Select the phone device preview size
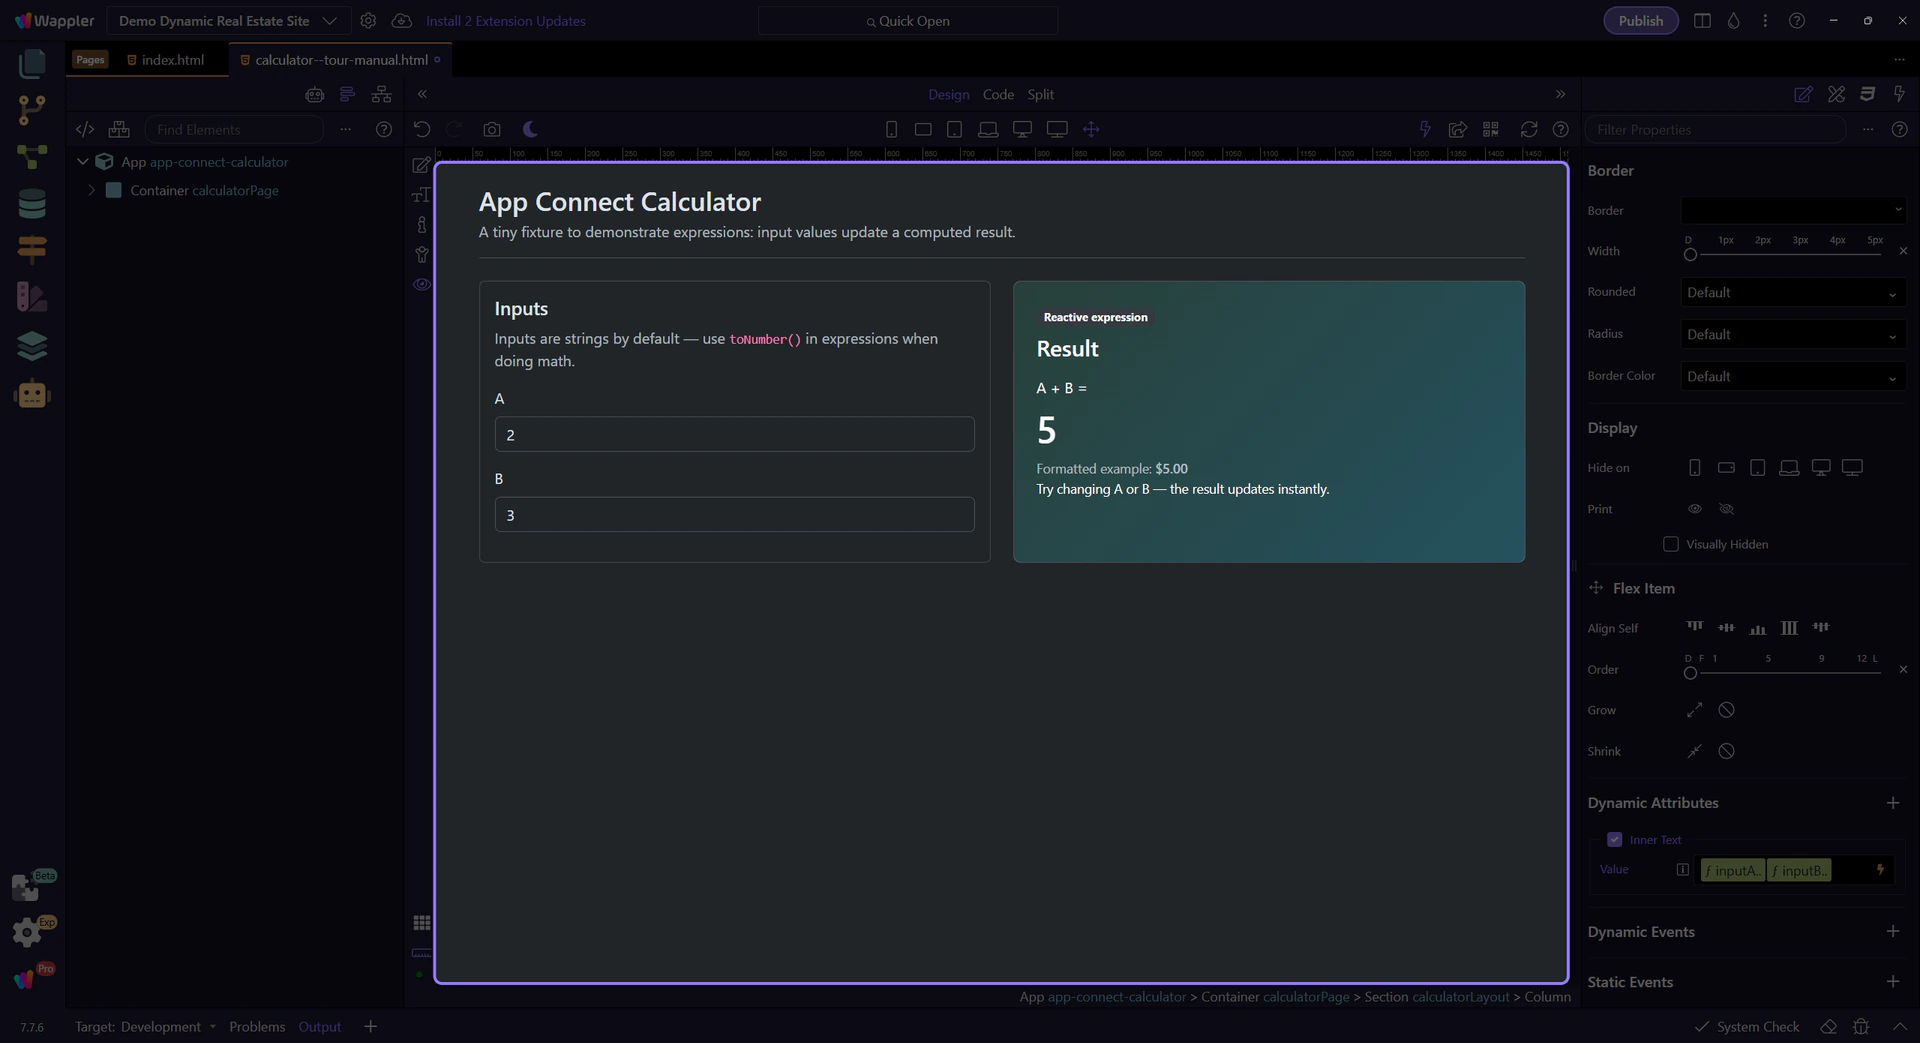The image size is (1920, 1043). 891,129
